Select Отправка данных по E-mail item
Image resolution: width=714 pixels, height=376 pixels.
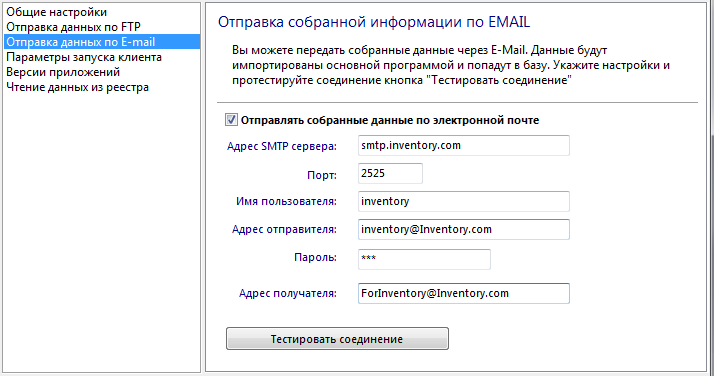pyautogui.click(x=102, y=42)
